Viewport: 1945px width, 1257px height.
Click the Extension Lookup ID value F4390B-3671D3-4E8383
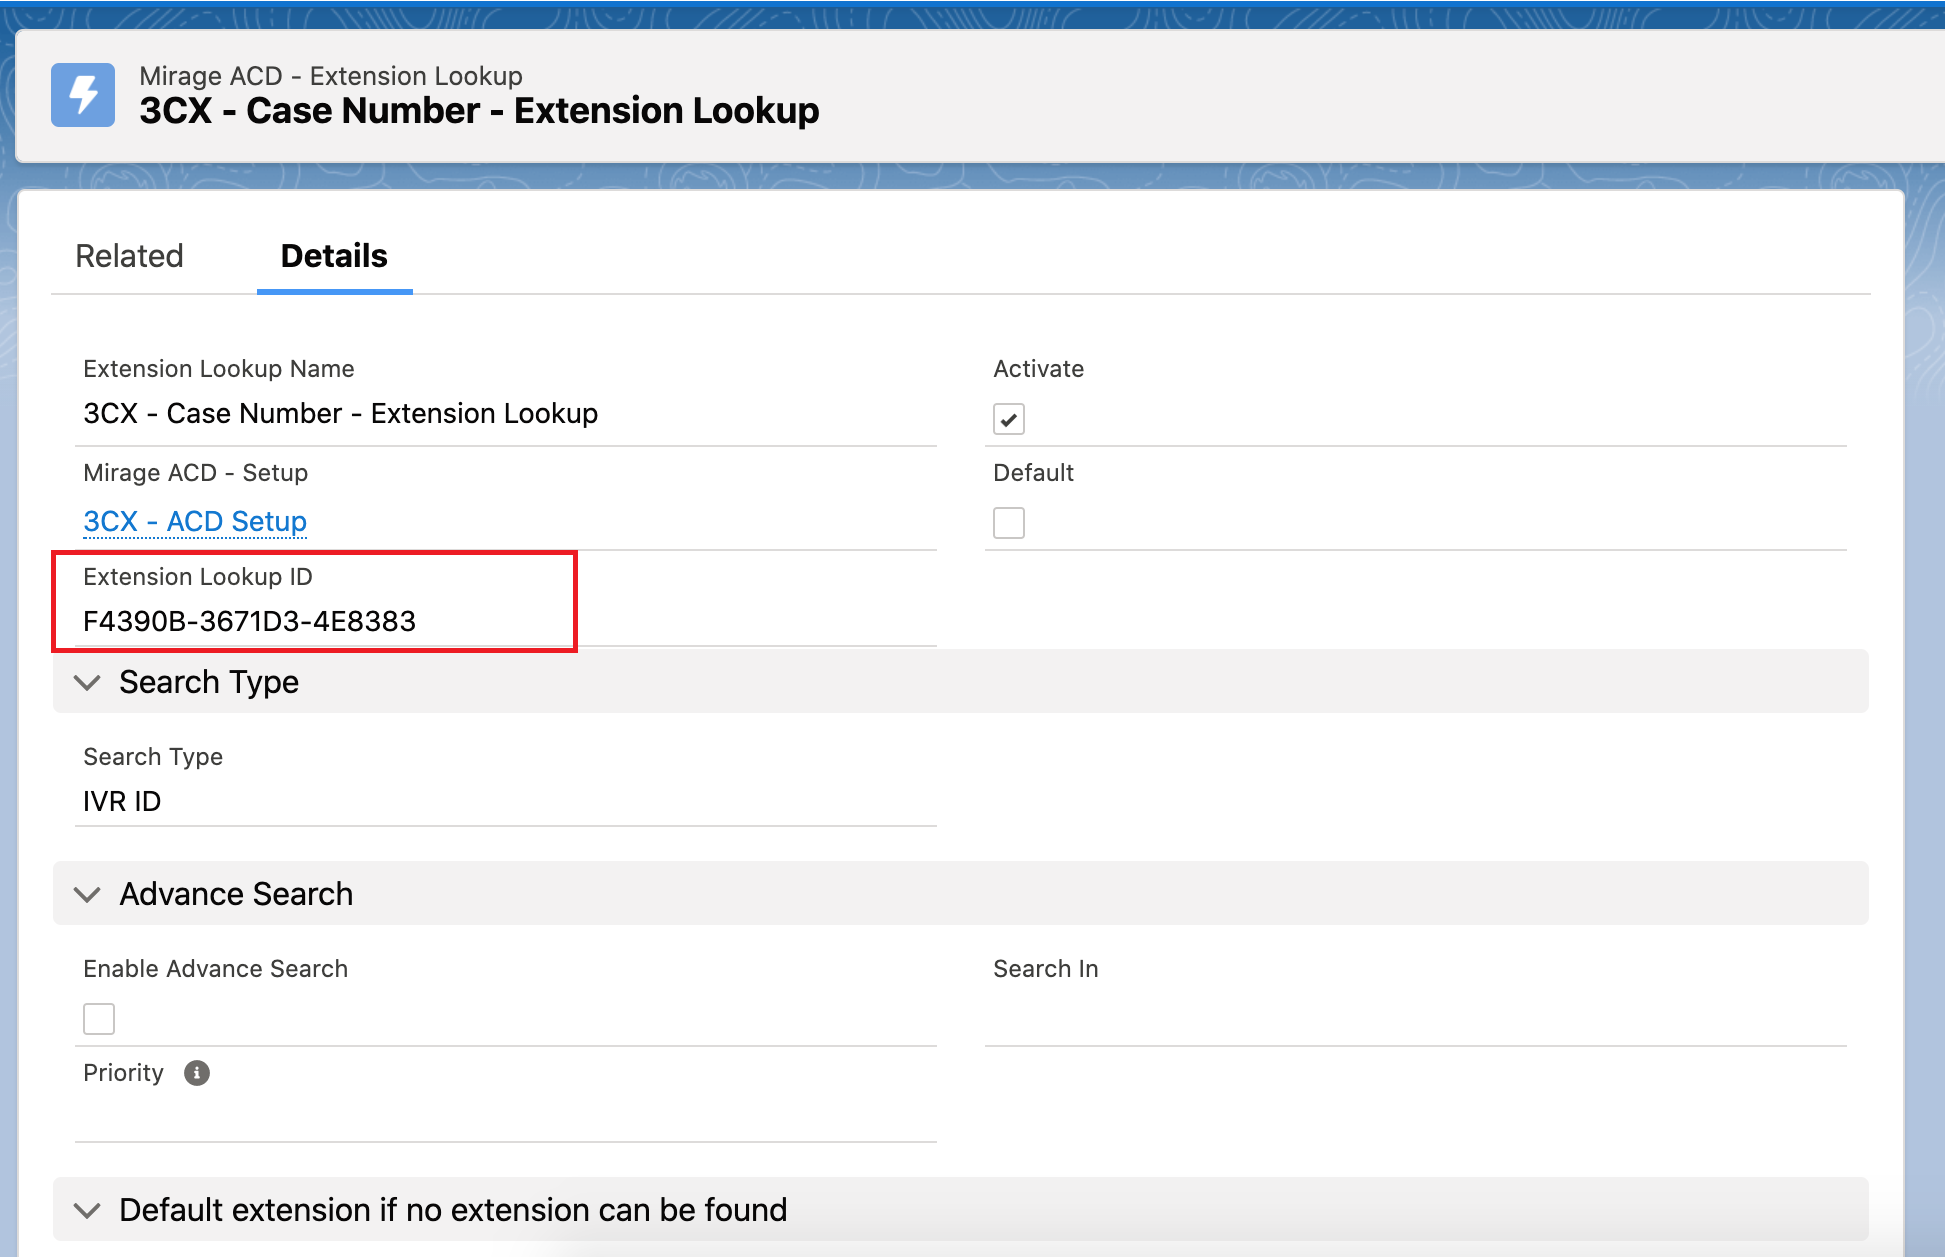(x=249, y=621)
